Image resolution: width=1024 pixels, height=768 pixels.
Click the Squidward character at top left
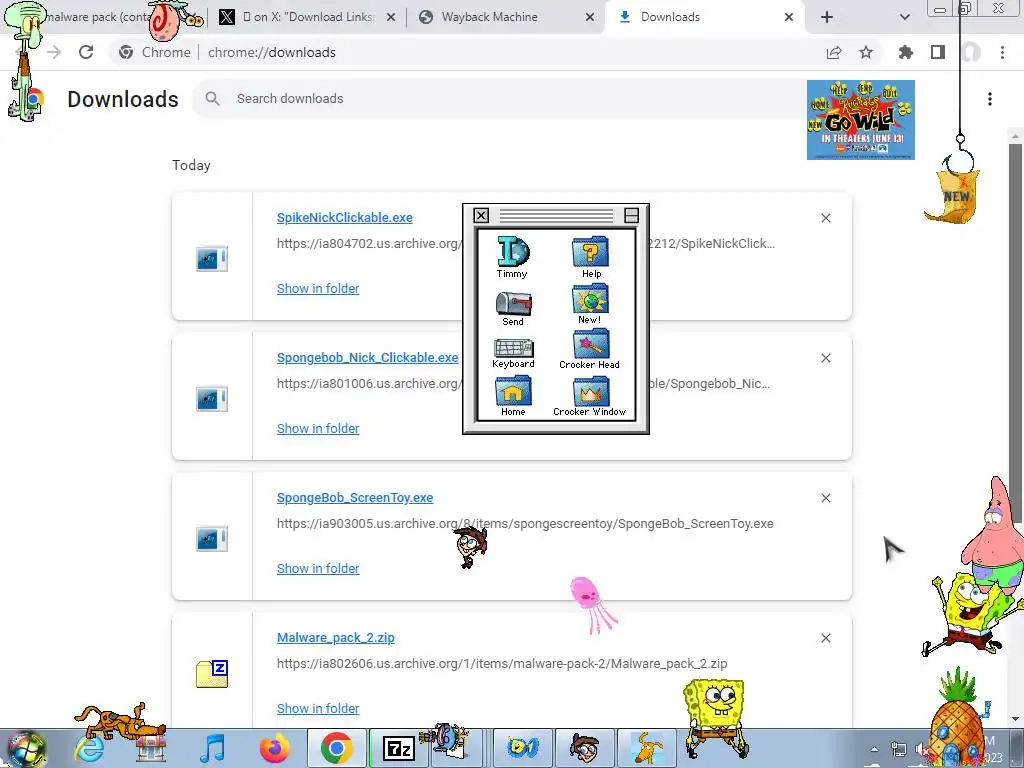pyautogui.click(x=26, y=62)
